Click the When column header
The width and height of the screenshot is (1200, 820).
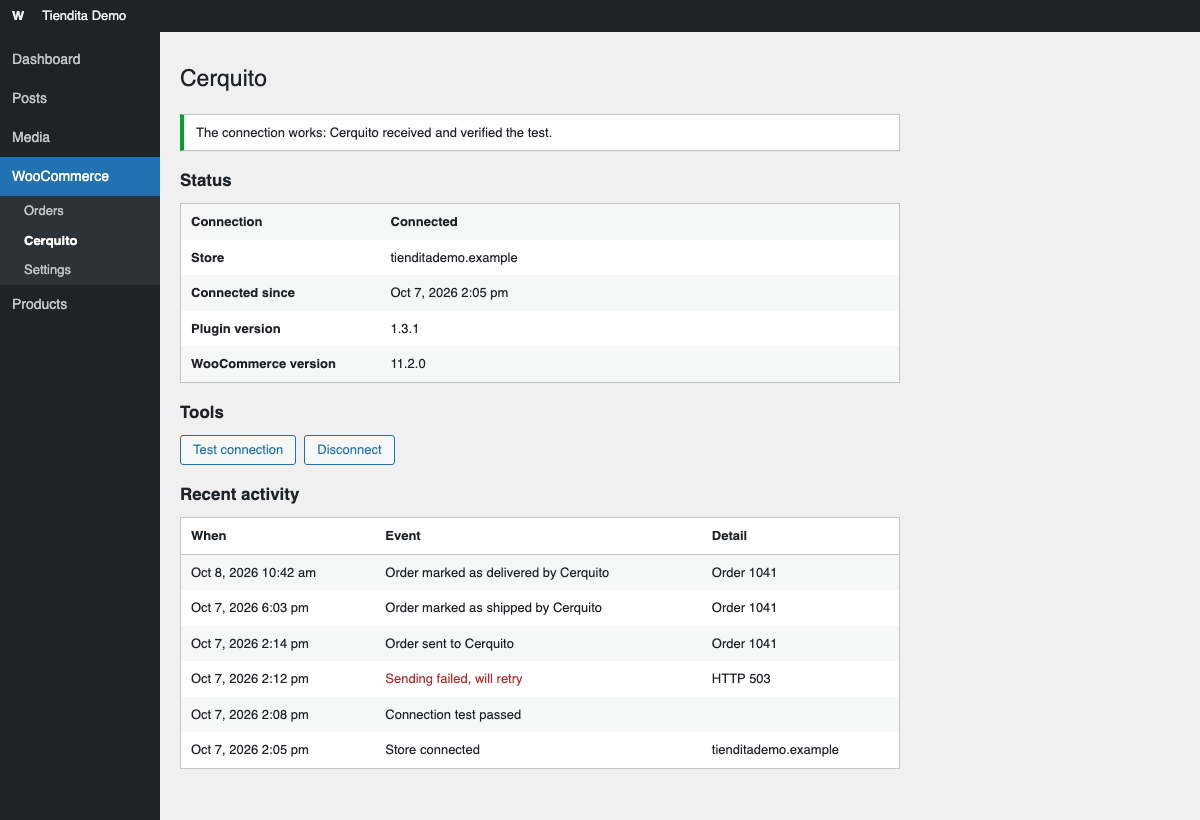pyautogui.click(x=209, y=536)
